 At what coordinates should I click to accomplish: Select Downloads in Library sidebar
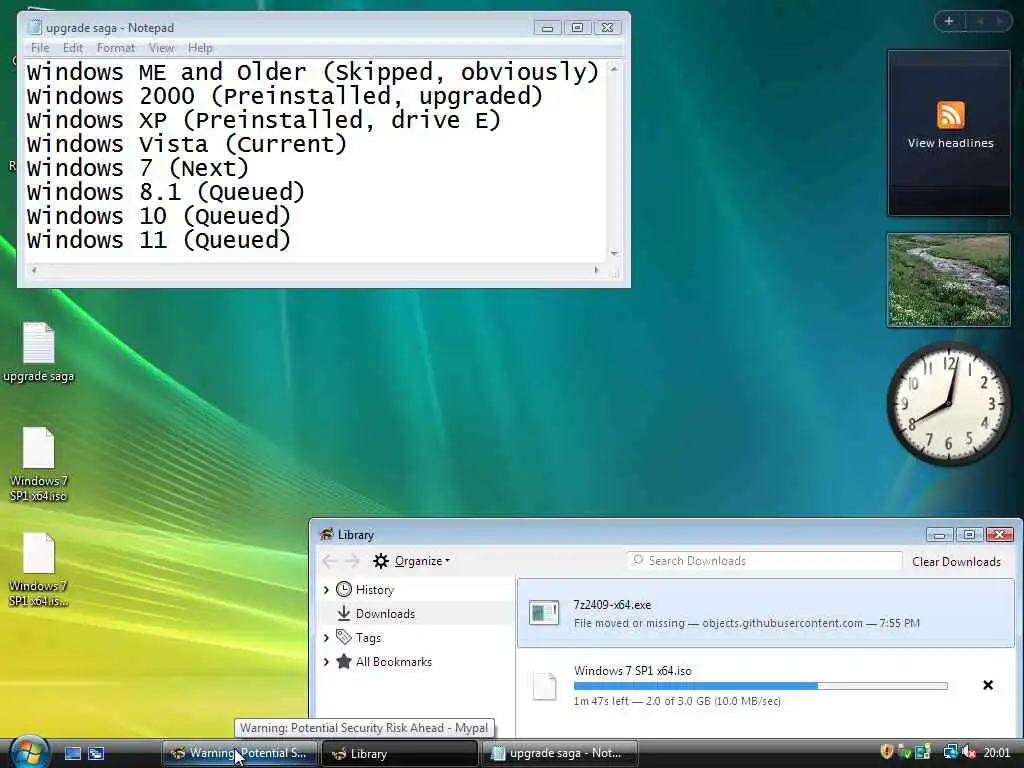(385, 614)
